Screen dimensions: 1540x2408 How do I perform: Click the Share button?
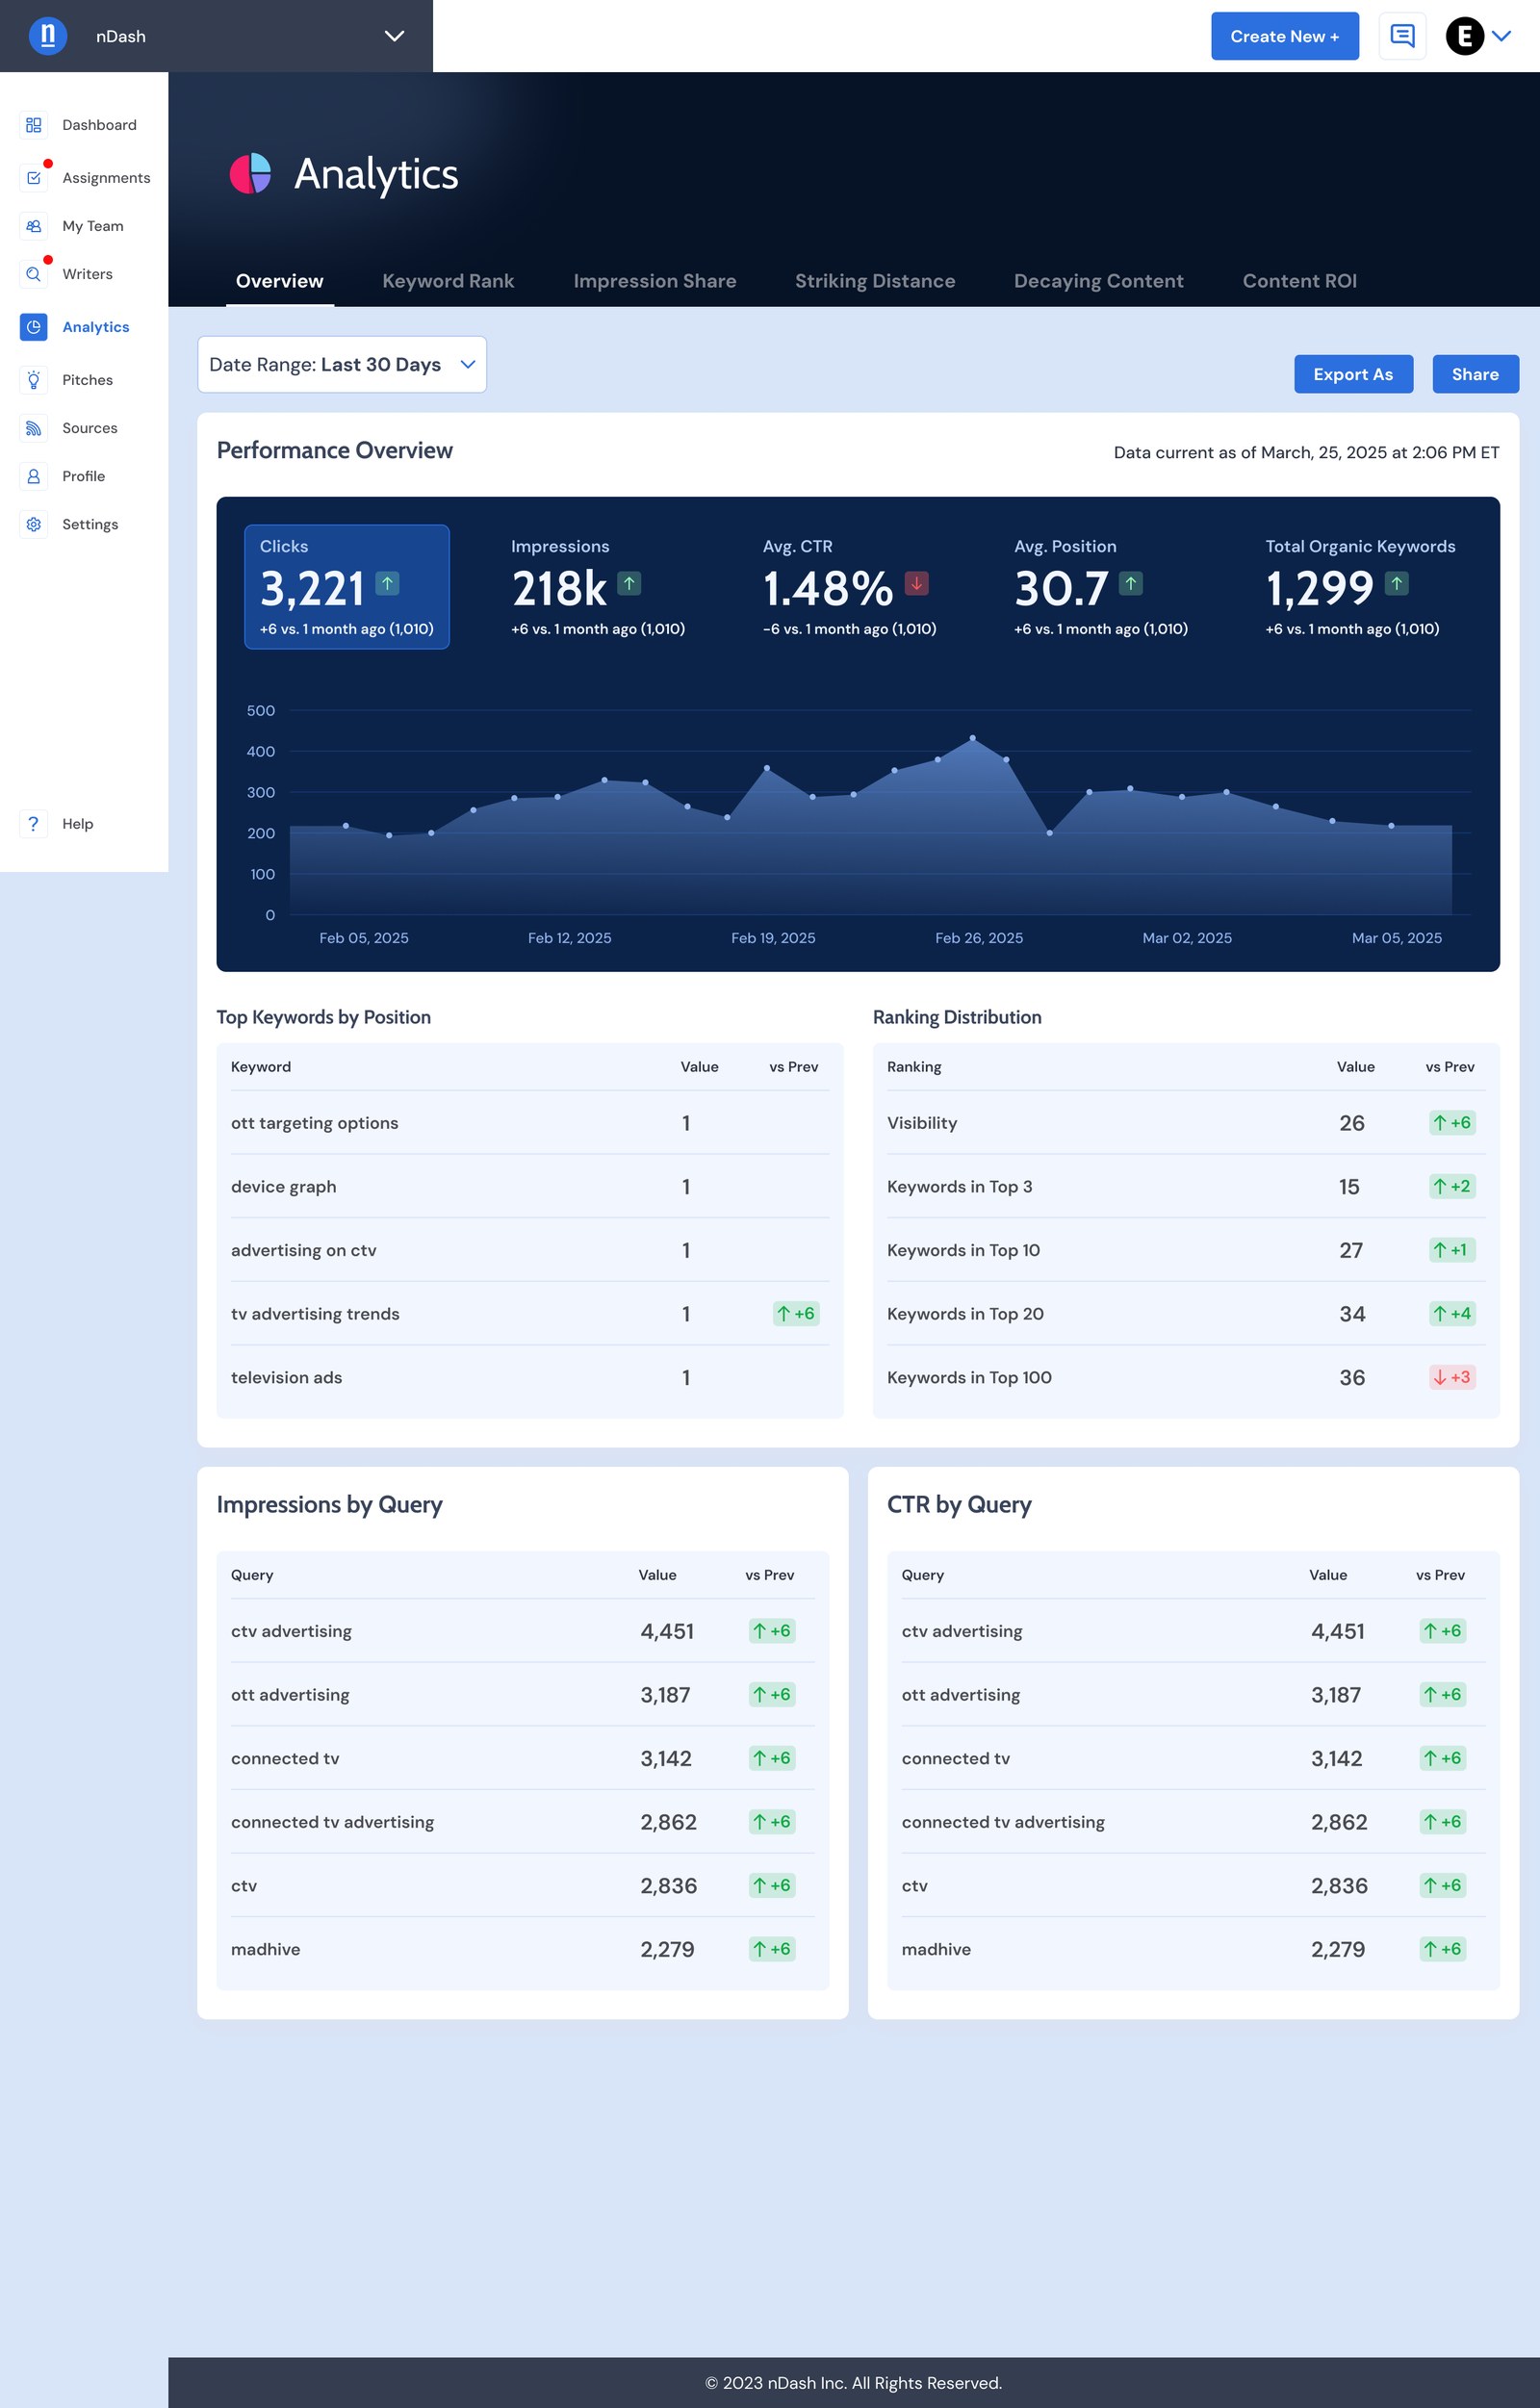pyautogui.click(x=1475, y=374)
